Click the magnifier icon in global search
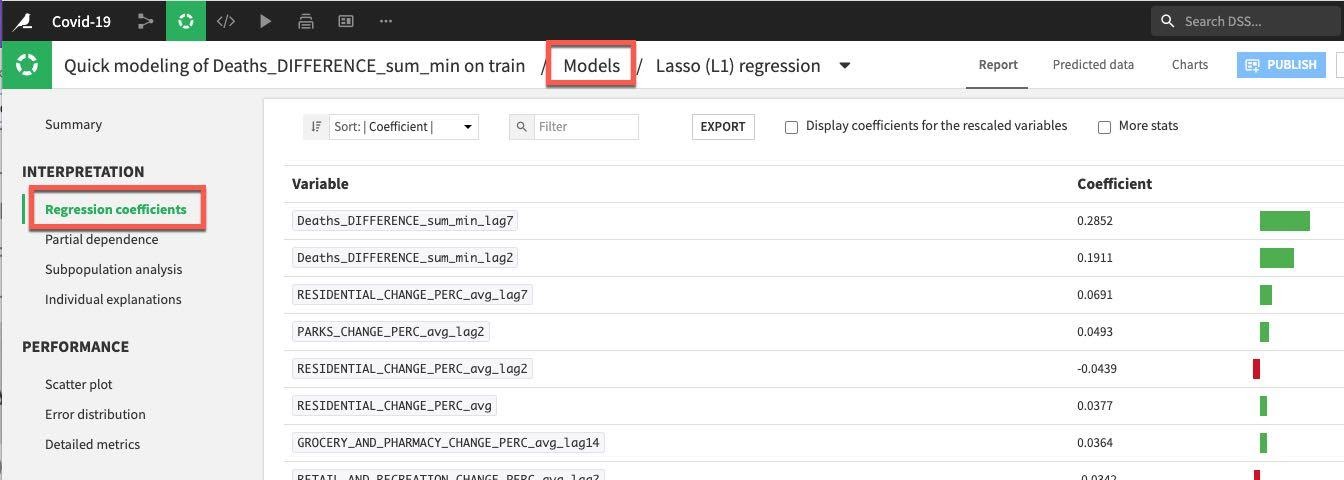The width and height of the screenshot is (1344, 480). click(x=1168, y=21)
